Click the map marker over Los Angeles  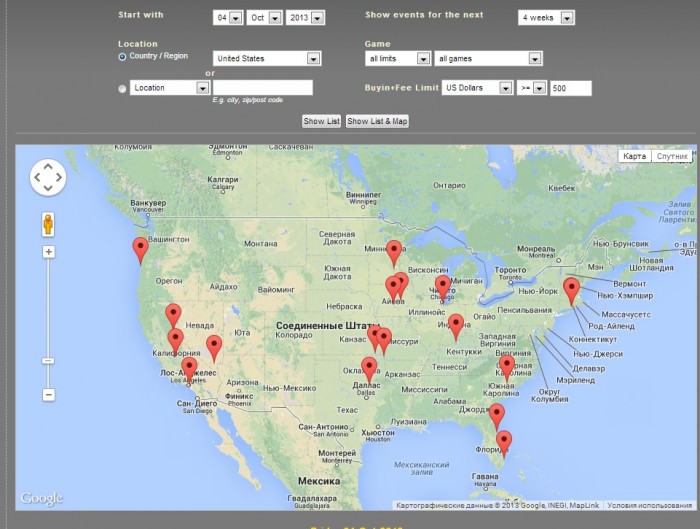pyautogui.click(x=189, y=370)
